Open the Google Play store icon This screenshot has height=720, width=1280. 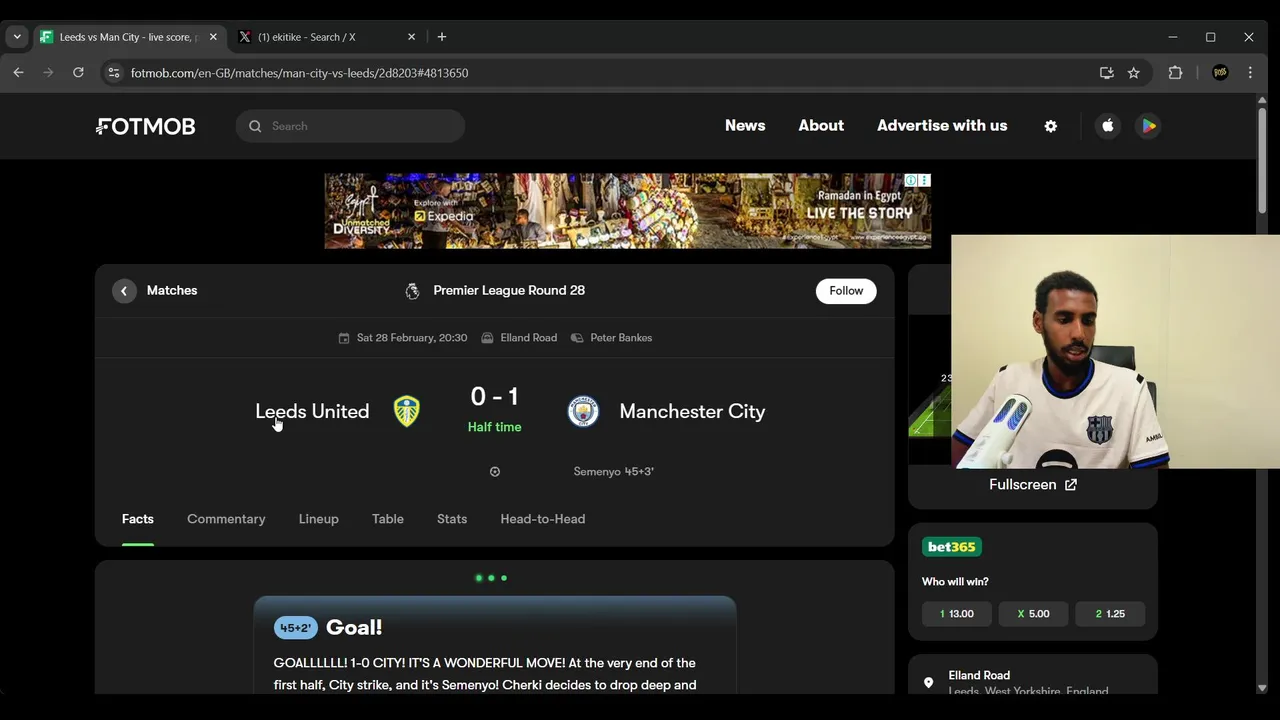click(1149, 126)
